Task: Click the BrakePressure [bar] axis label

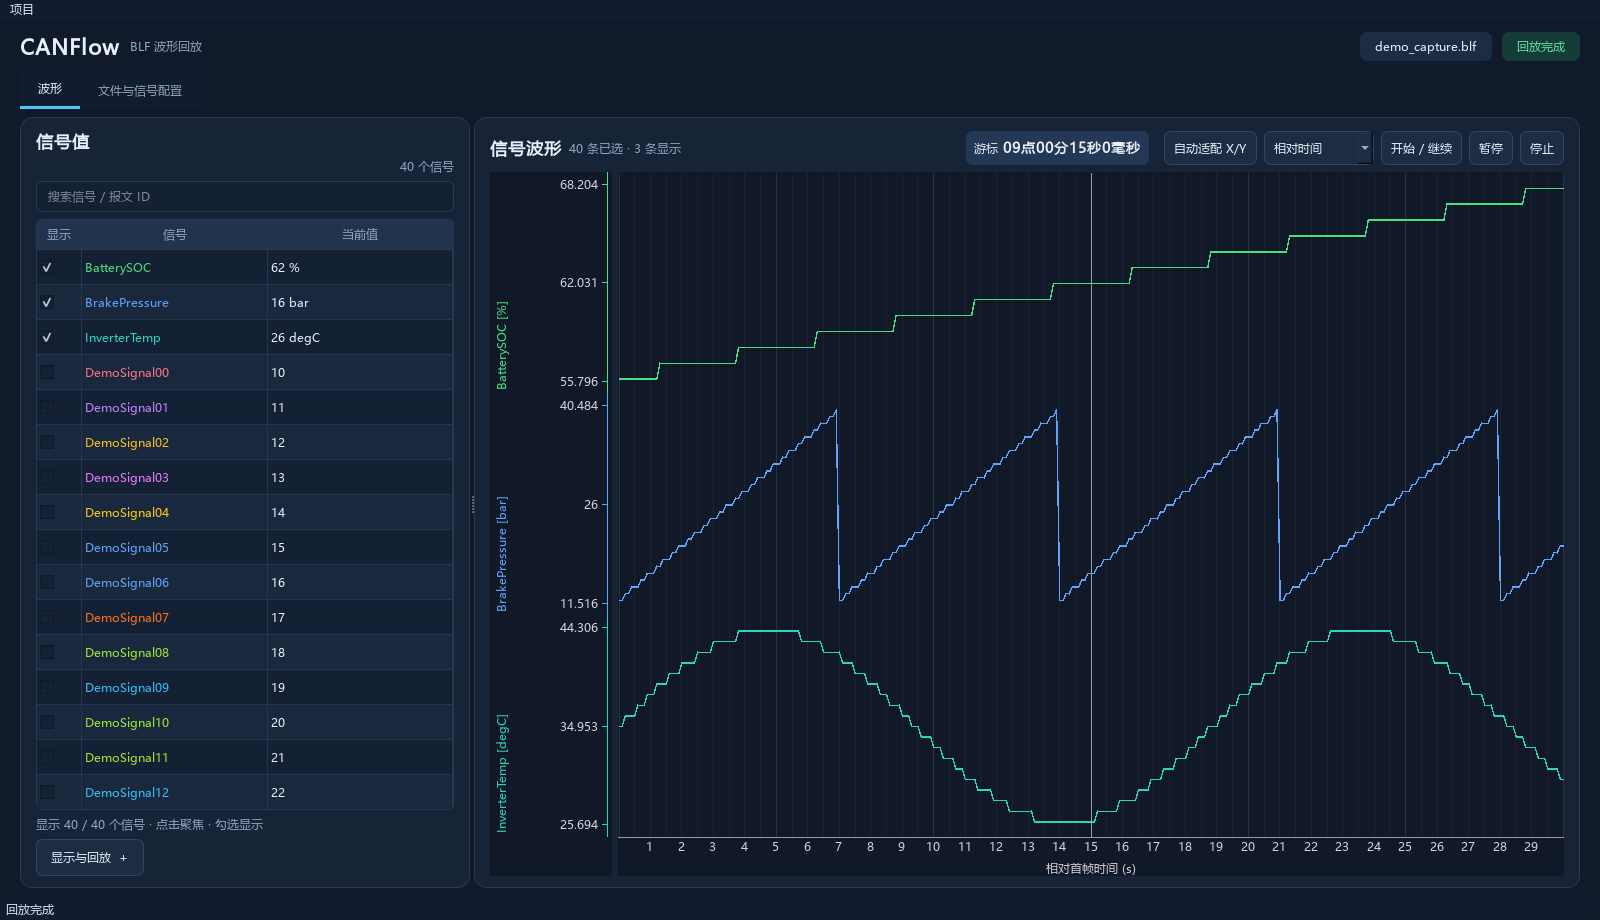Action: pos(502,553)
